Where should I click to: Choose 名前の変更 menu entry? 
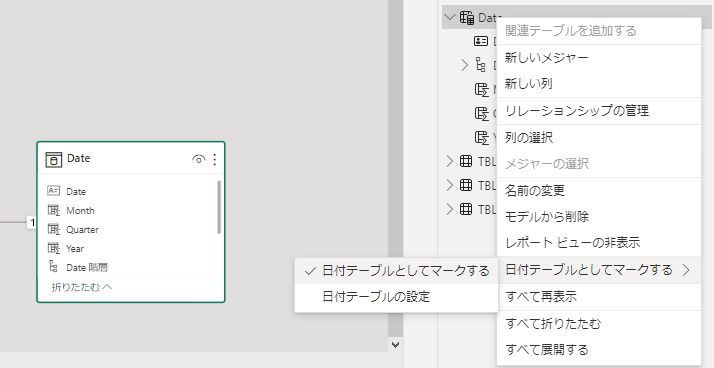598,190
